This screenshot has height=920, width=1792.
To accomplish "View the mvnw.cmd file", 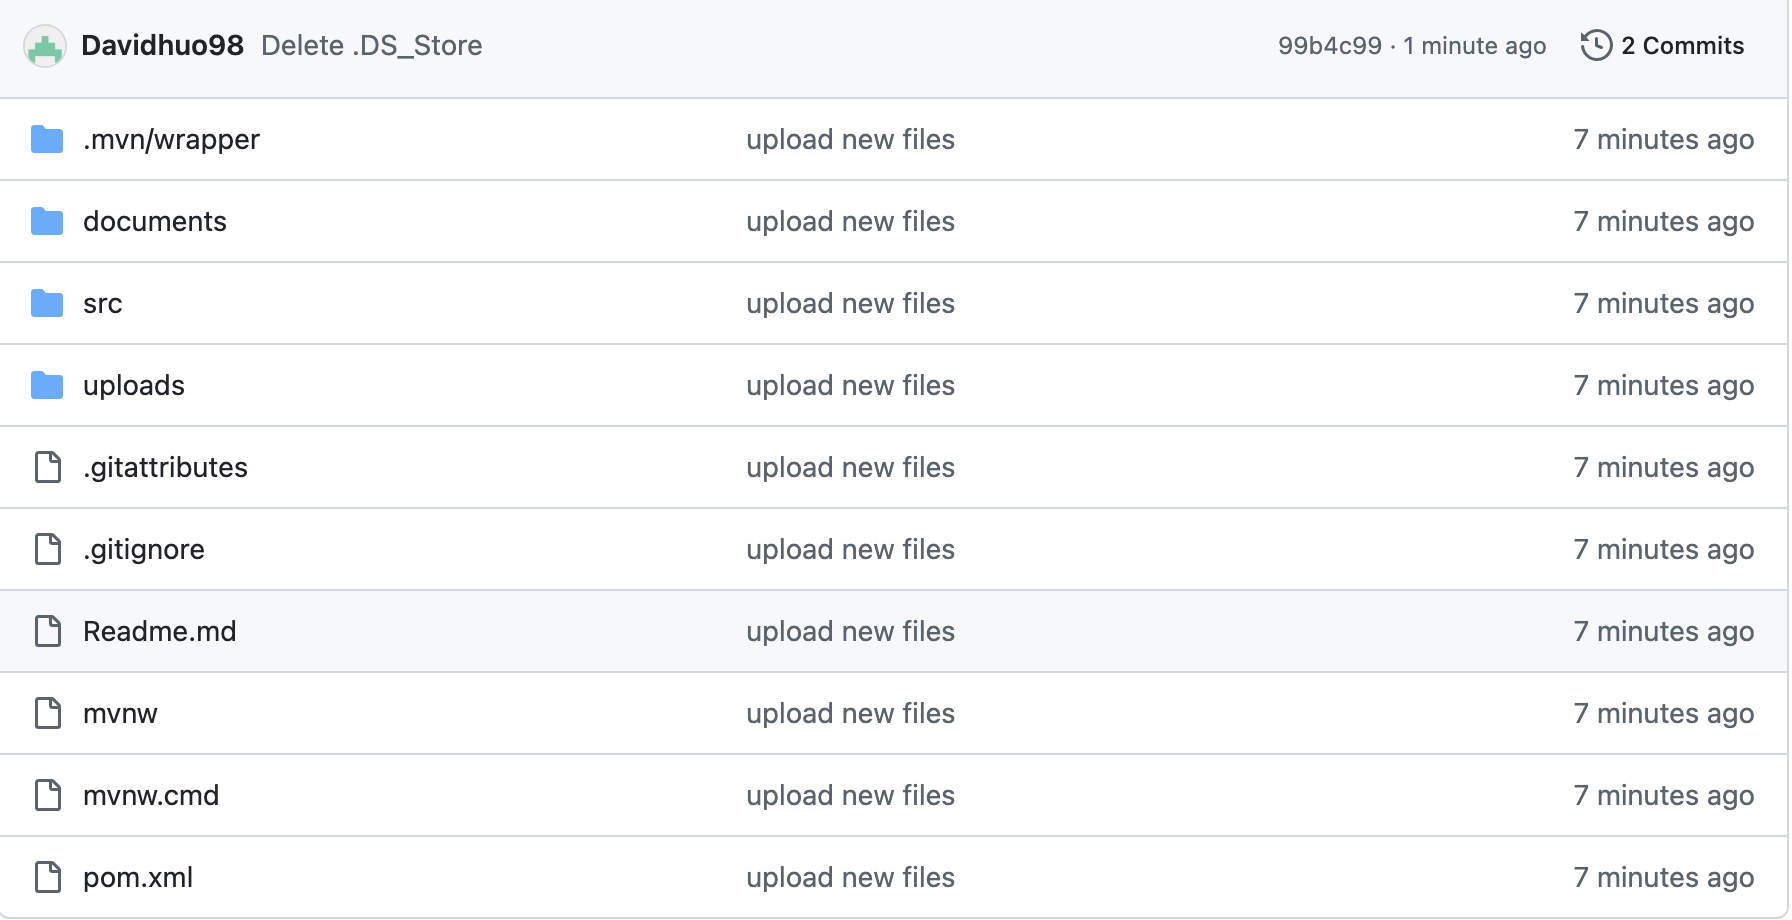I will pyautogui.click(x=151, y=796).
